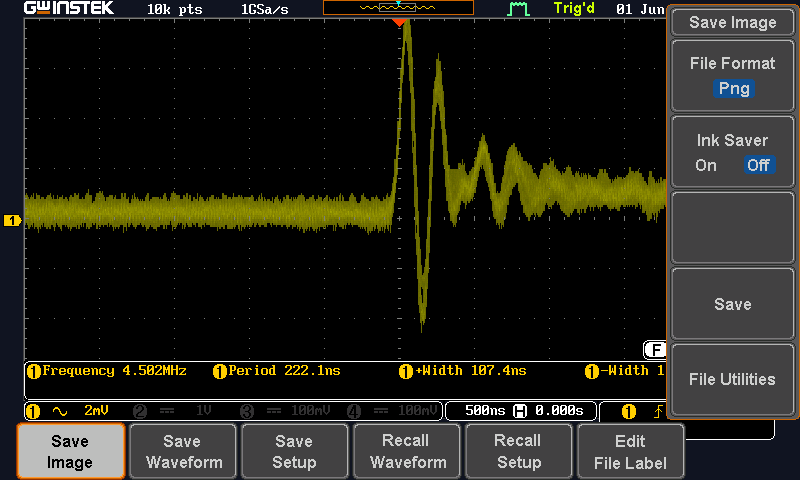This screenshot has width=800, height=480.
Task: Open the Recall Waveform menu
Action: point(407,451)
